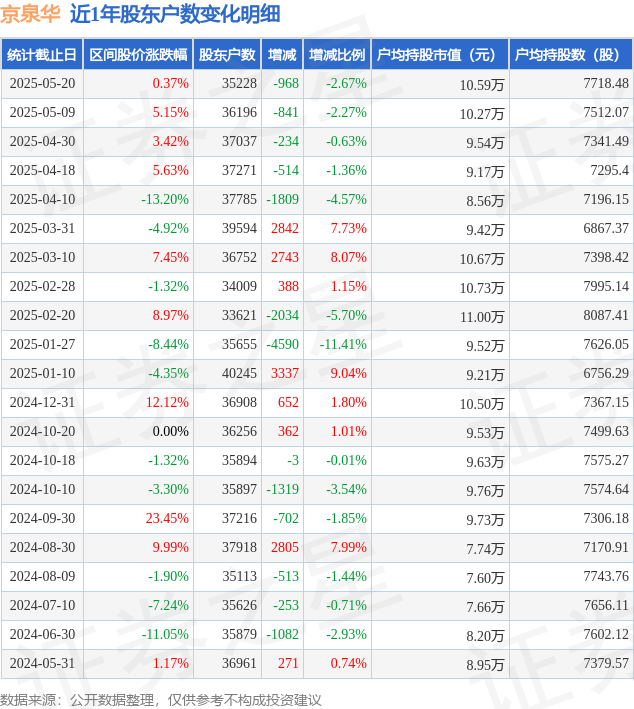The height and width of the screenshot is (709, 634).
Task: Select the 区间股价涨跌幅 column header
Action: tap(138, 55)
